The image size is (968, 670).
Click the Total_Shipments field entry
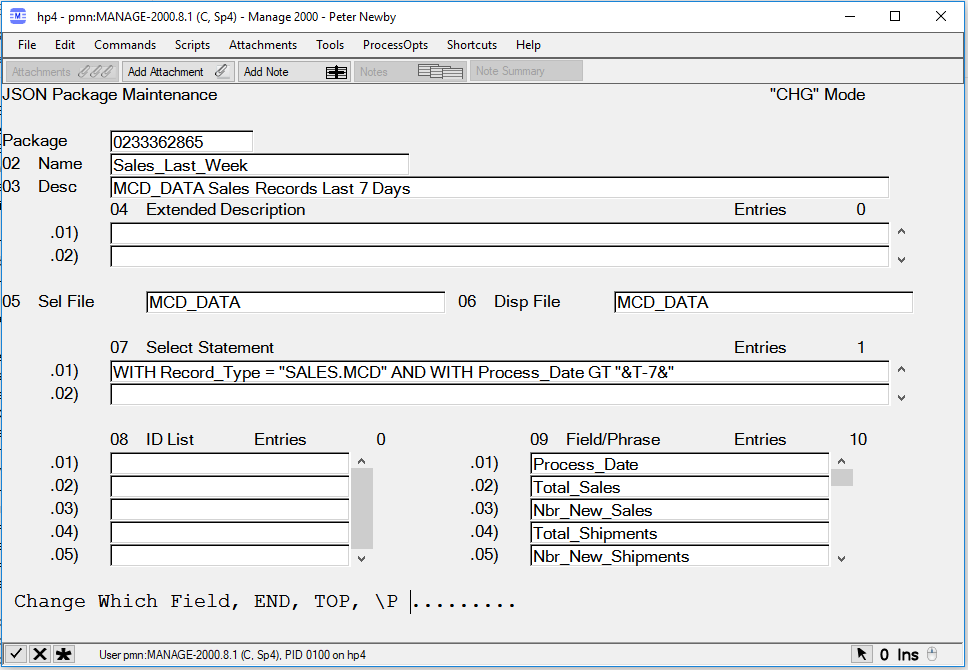point(680,532)
